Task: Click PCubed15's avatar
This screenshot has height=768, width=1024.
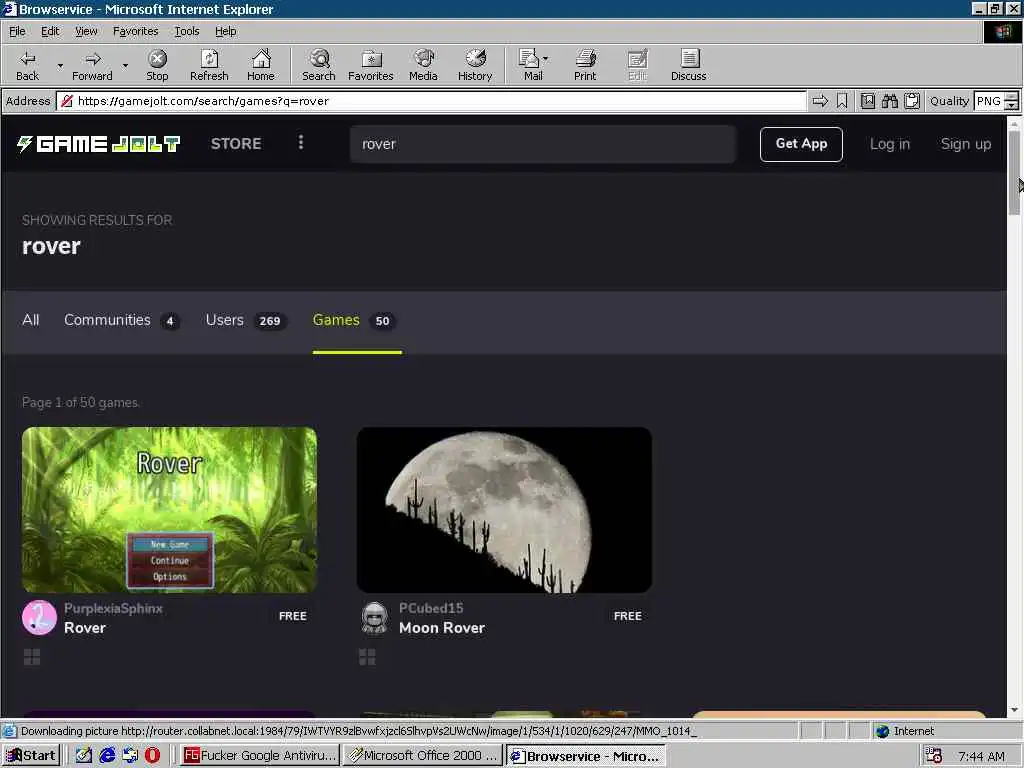Action: pyautogui.click(x=374, y=618)
